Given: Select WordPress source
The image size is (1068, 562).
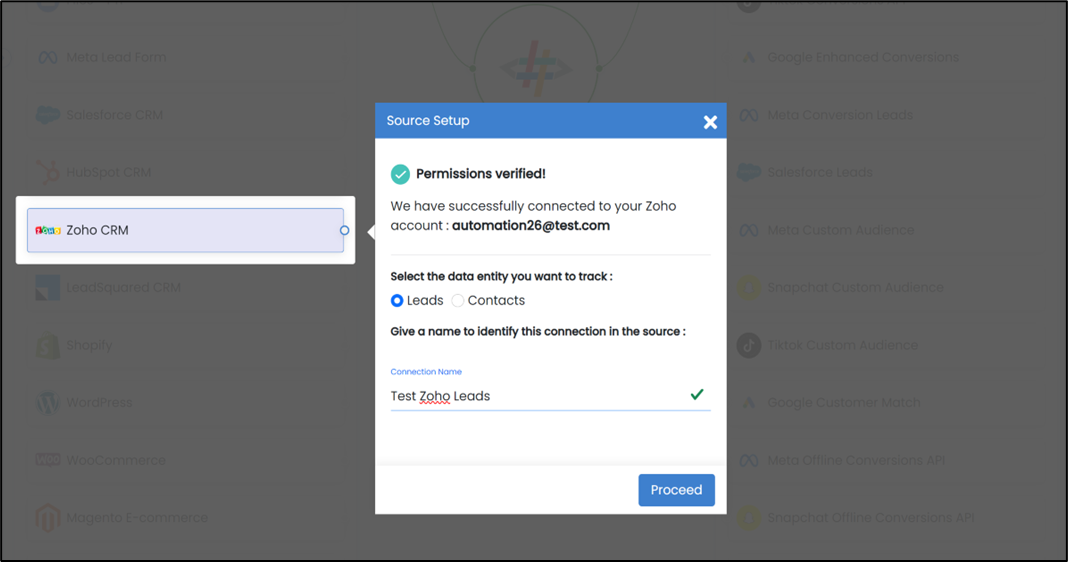Looking at the screenshot, I should point(185,403).
